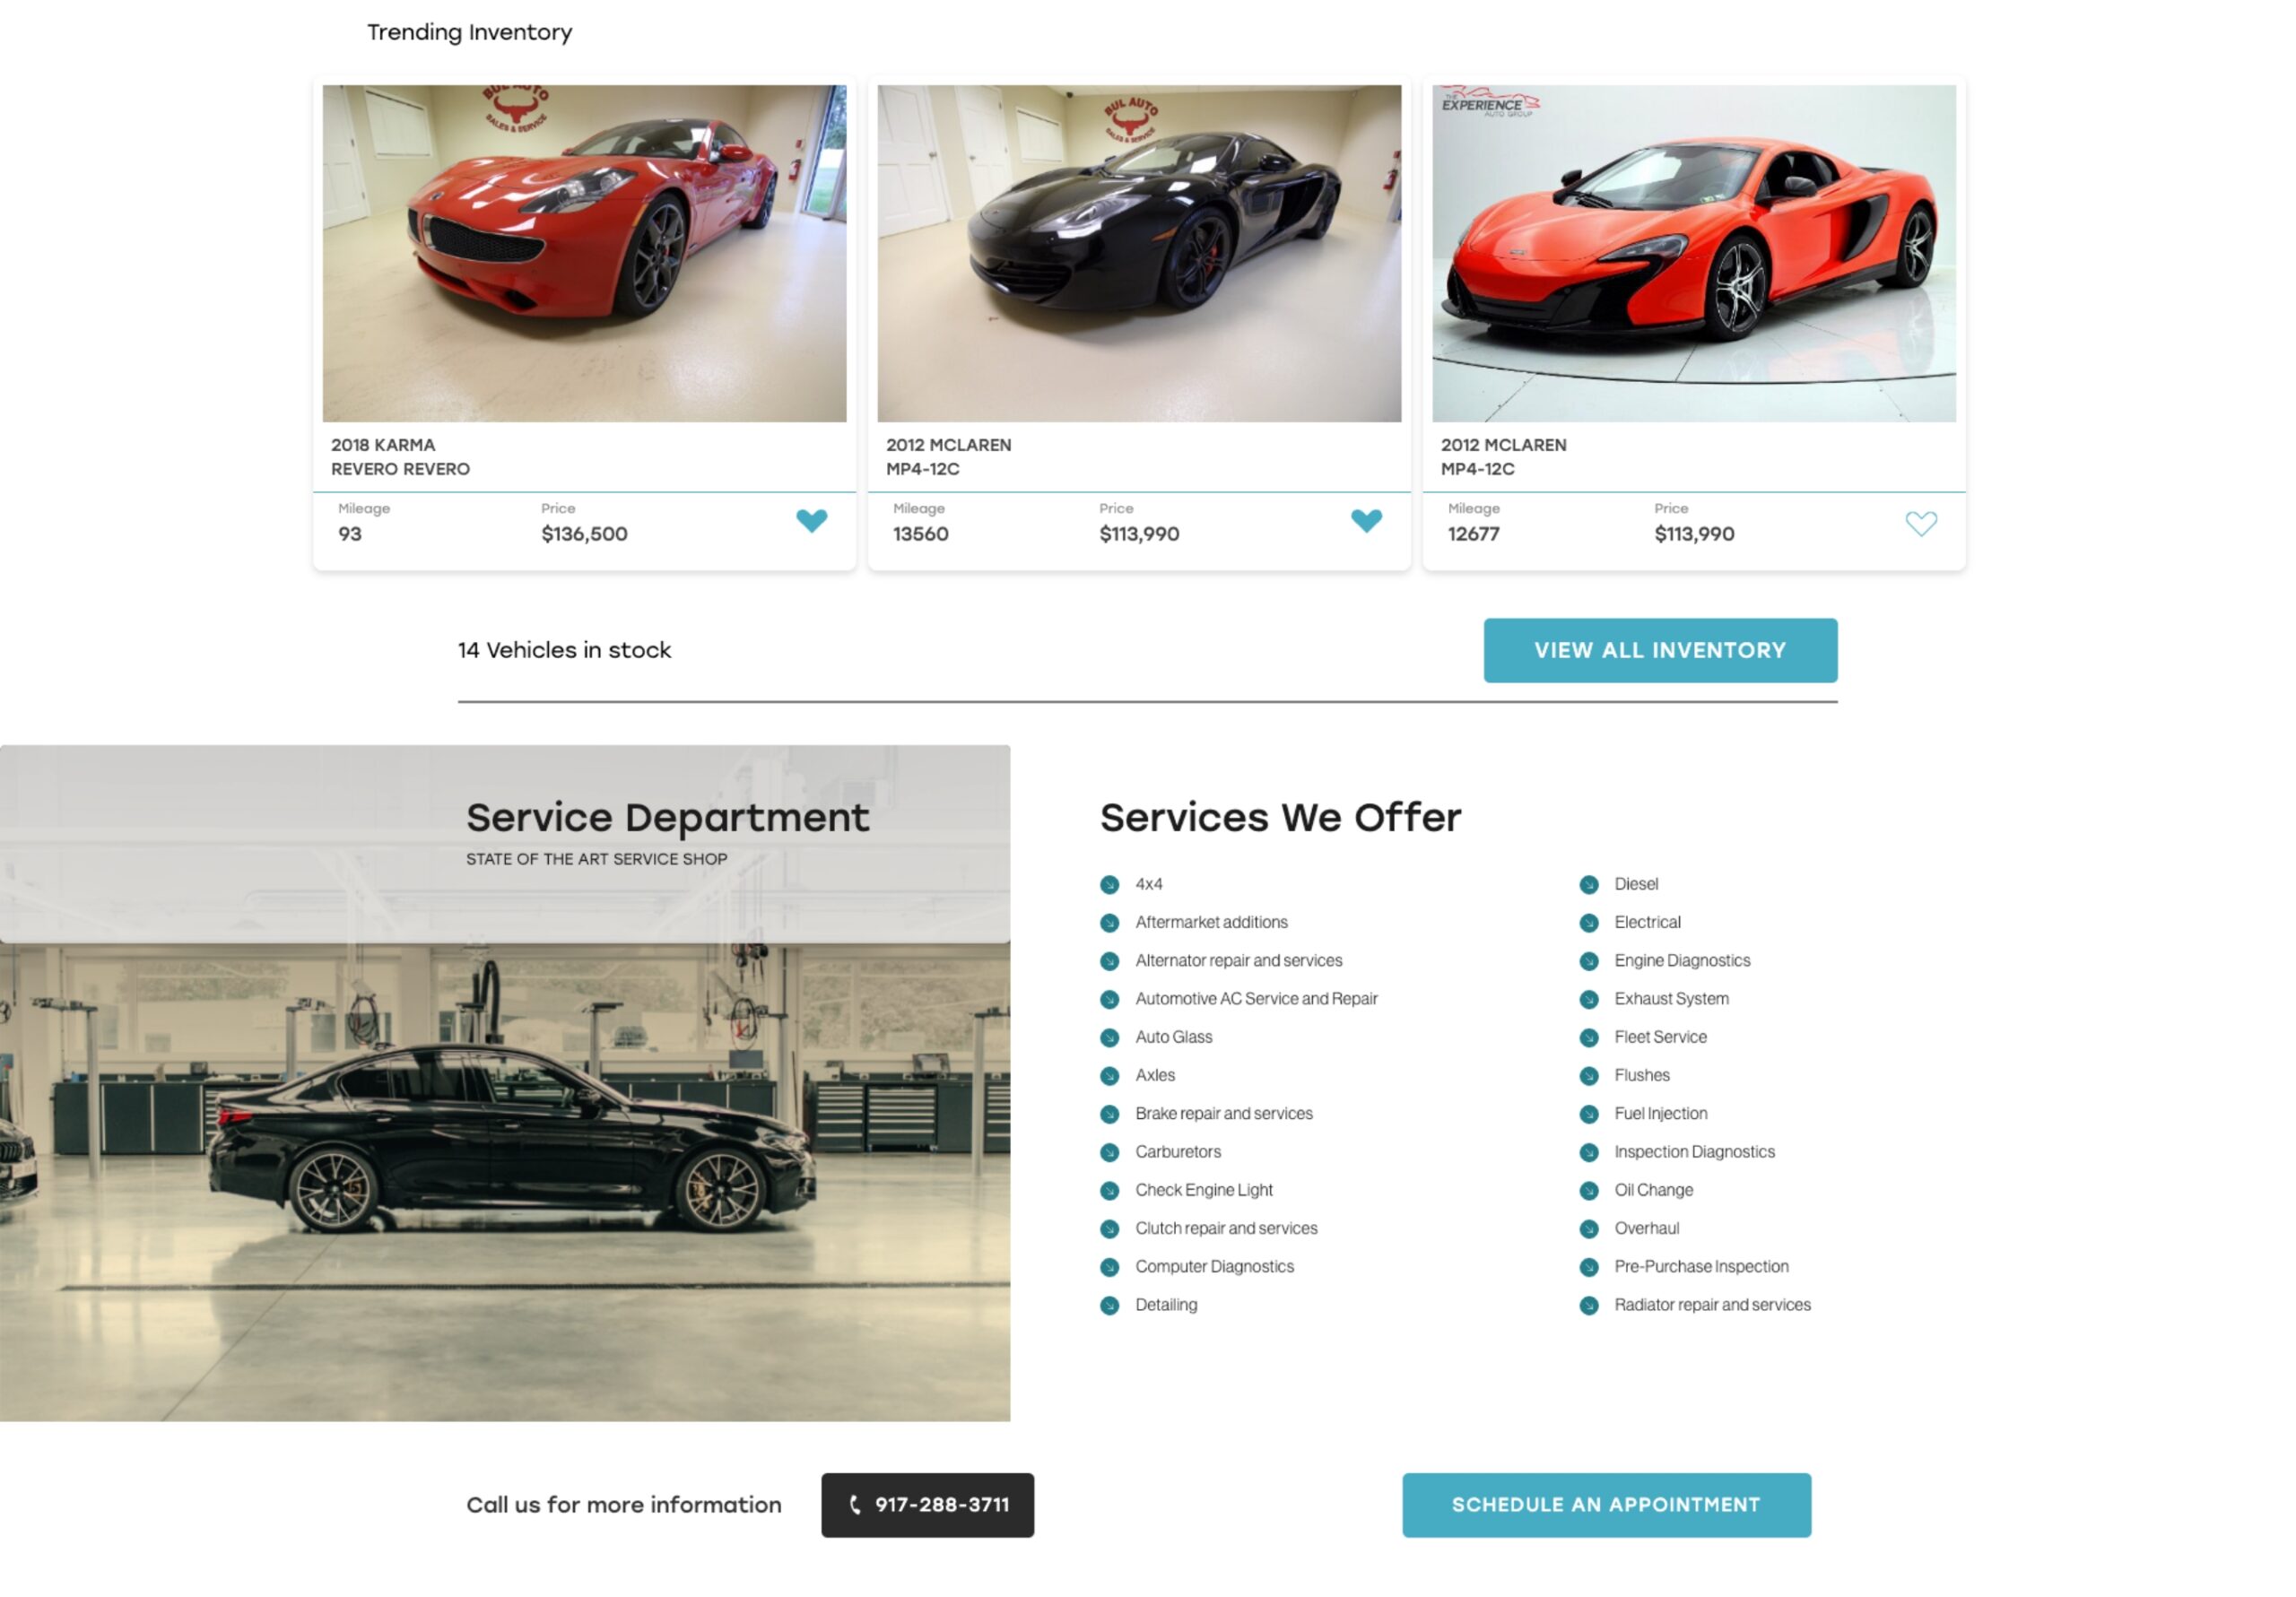The height and width of the screenshot is (1597, 2296).
Task: Open the red Karma Revero photo
Action: [x=584, y=253]
